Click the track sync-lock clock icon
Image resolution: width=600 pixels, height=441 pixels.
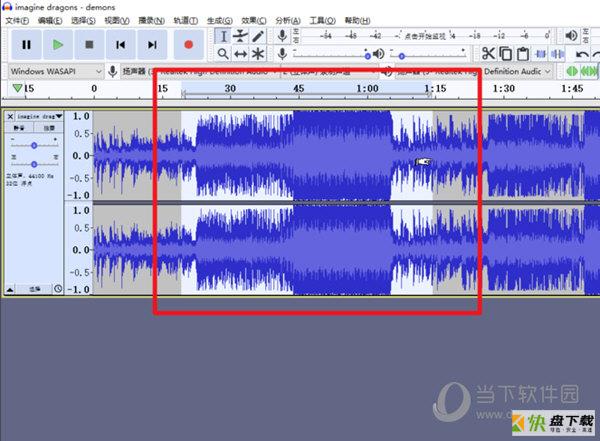point(58,289)
